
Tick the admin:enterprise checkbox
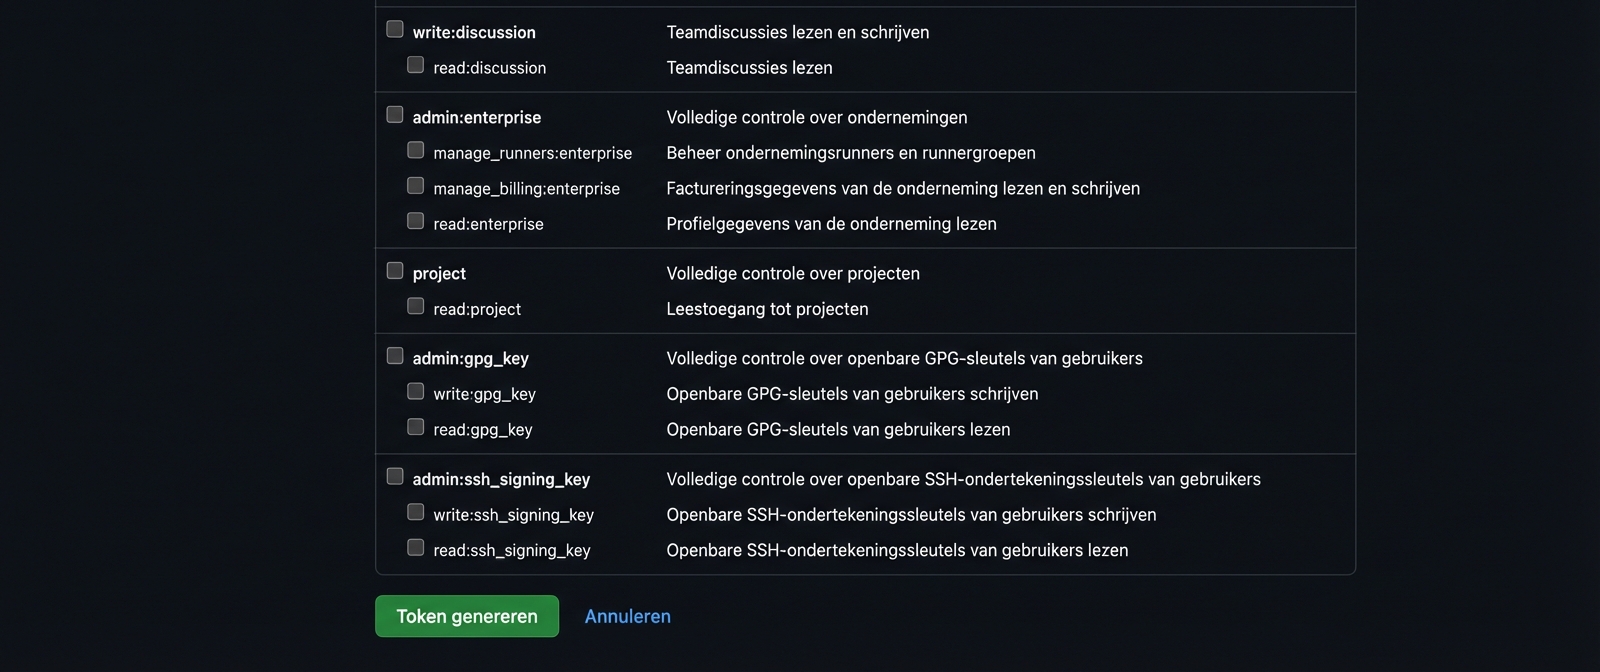click(x=395, y=115)
